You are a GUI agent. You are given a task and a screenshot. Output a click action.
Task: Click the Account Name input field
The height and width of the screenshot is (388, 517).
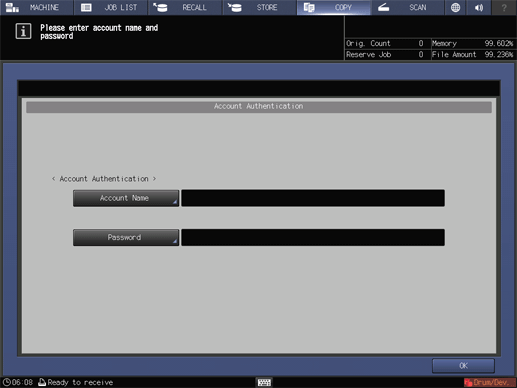pyautogui.click(x=313, y=198)
